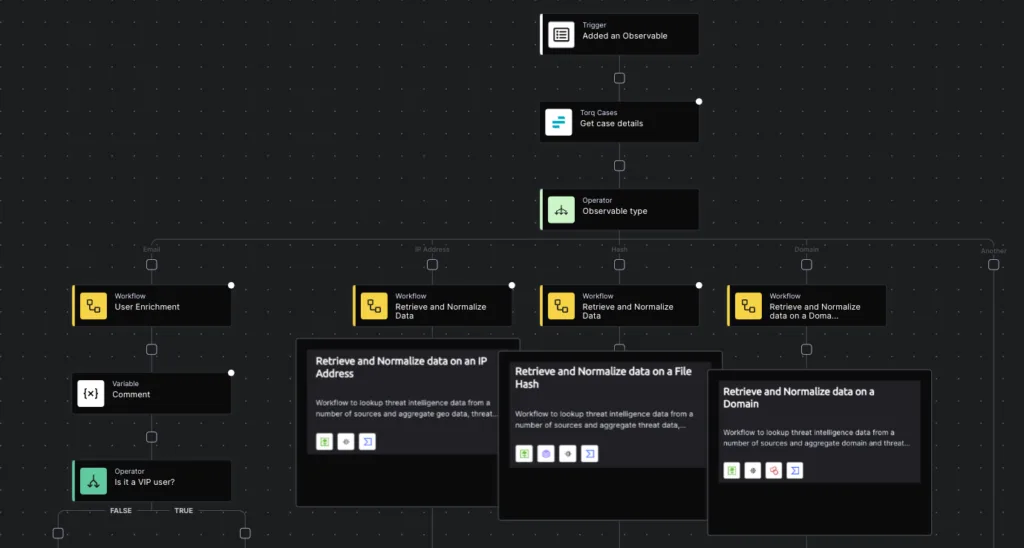Click the Variable {x} icon on Comment step
The width and height of the screenshot is (1024, 548).
click(x=91, y=393)
